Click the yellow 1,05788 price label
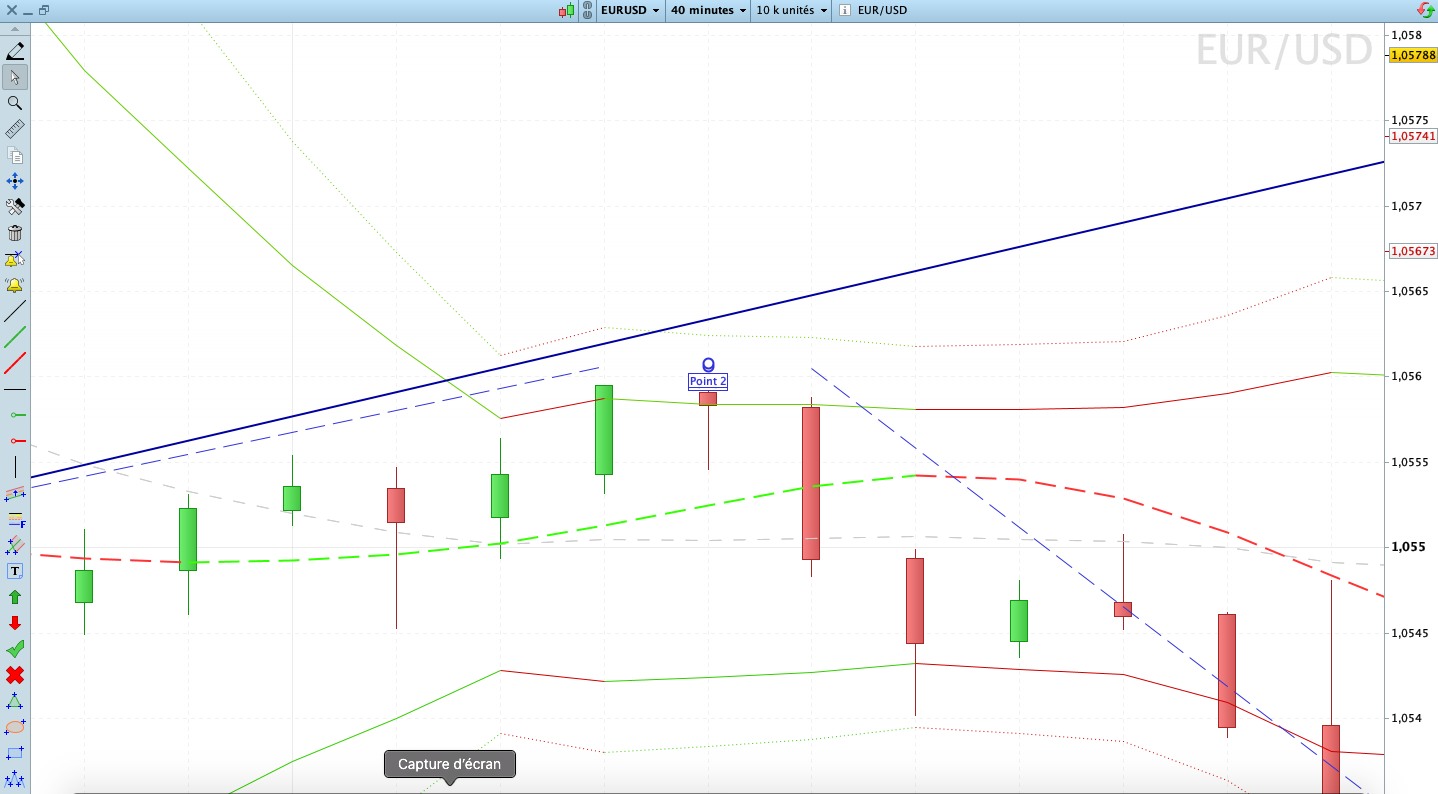Screen dimensions: 1438x794 pos(1412,55)
